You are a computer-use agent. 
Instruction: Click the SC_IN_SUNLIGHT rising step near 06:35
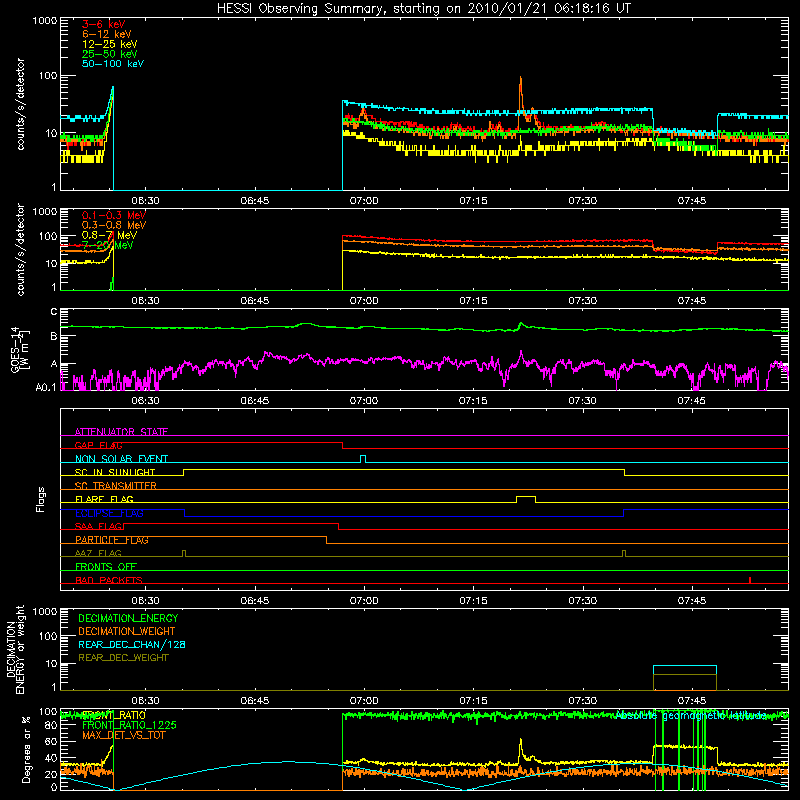(184, 472)
